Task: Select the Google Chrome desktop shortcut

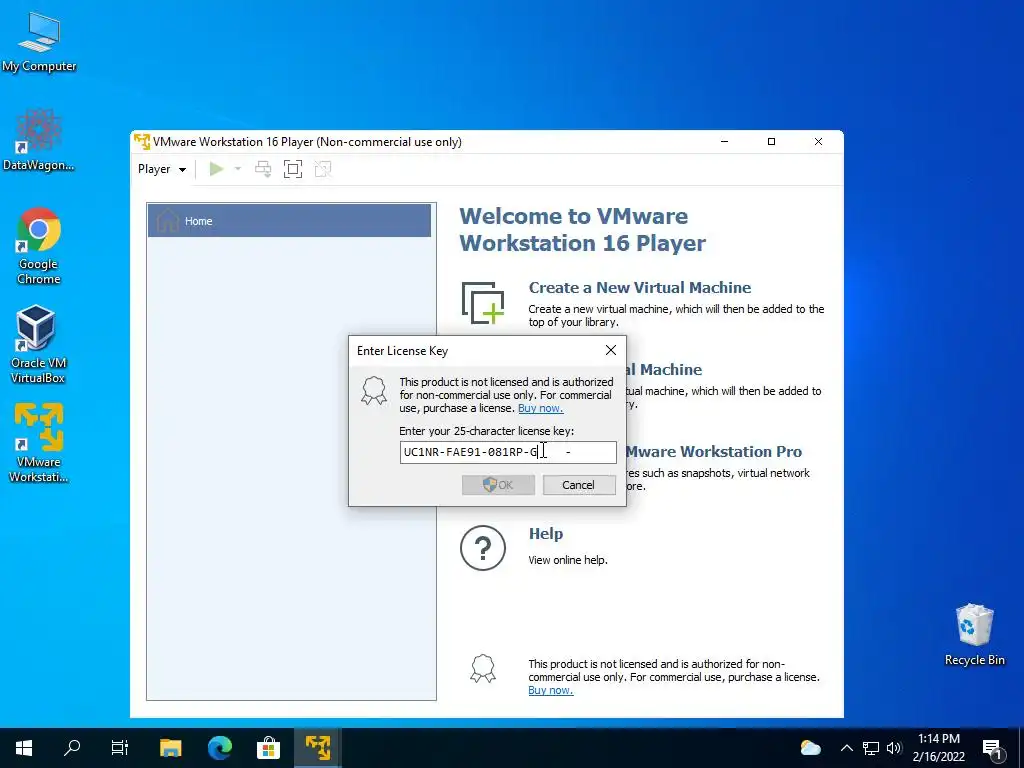Action: tap(39, 246)
